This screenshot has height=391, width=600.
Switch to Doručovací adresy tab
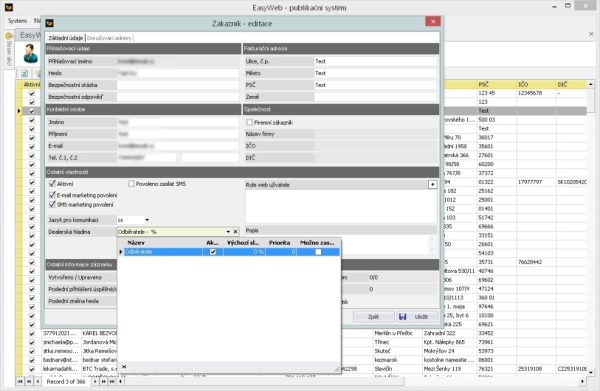pyautogui.click(x=109, y=38)
